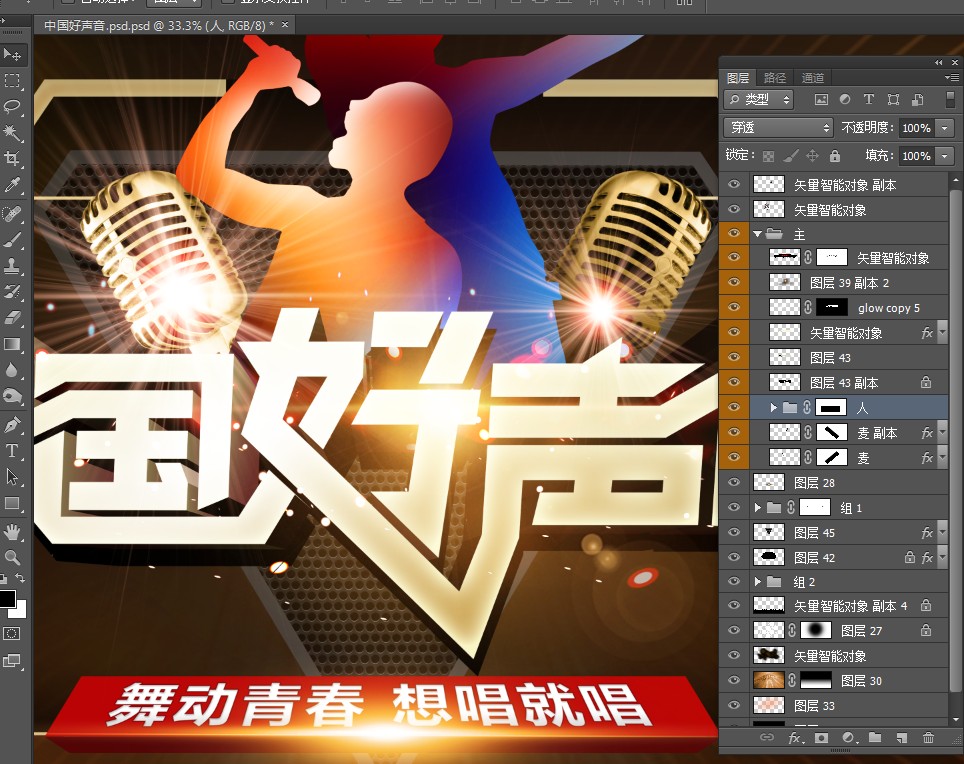Create a new layer
The width and height of the screenshot is (964, 764).
click(x=901, y=737)
